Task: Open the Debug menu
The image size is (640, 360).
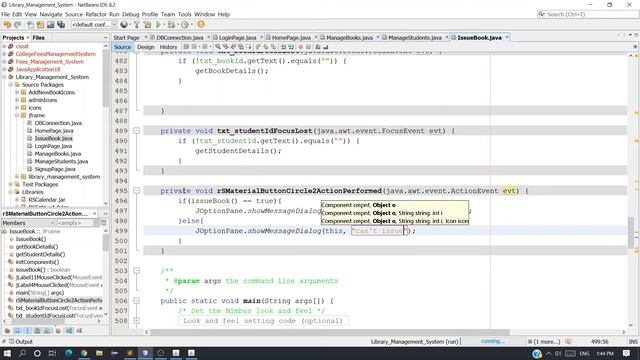Action: (131, 14)
